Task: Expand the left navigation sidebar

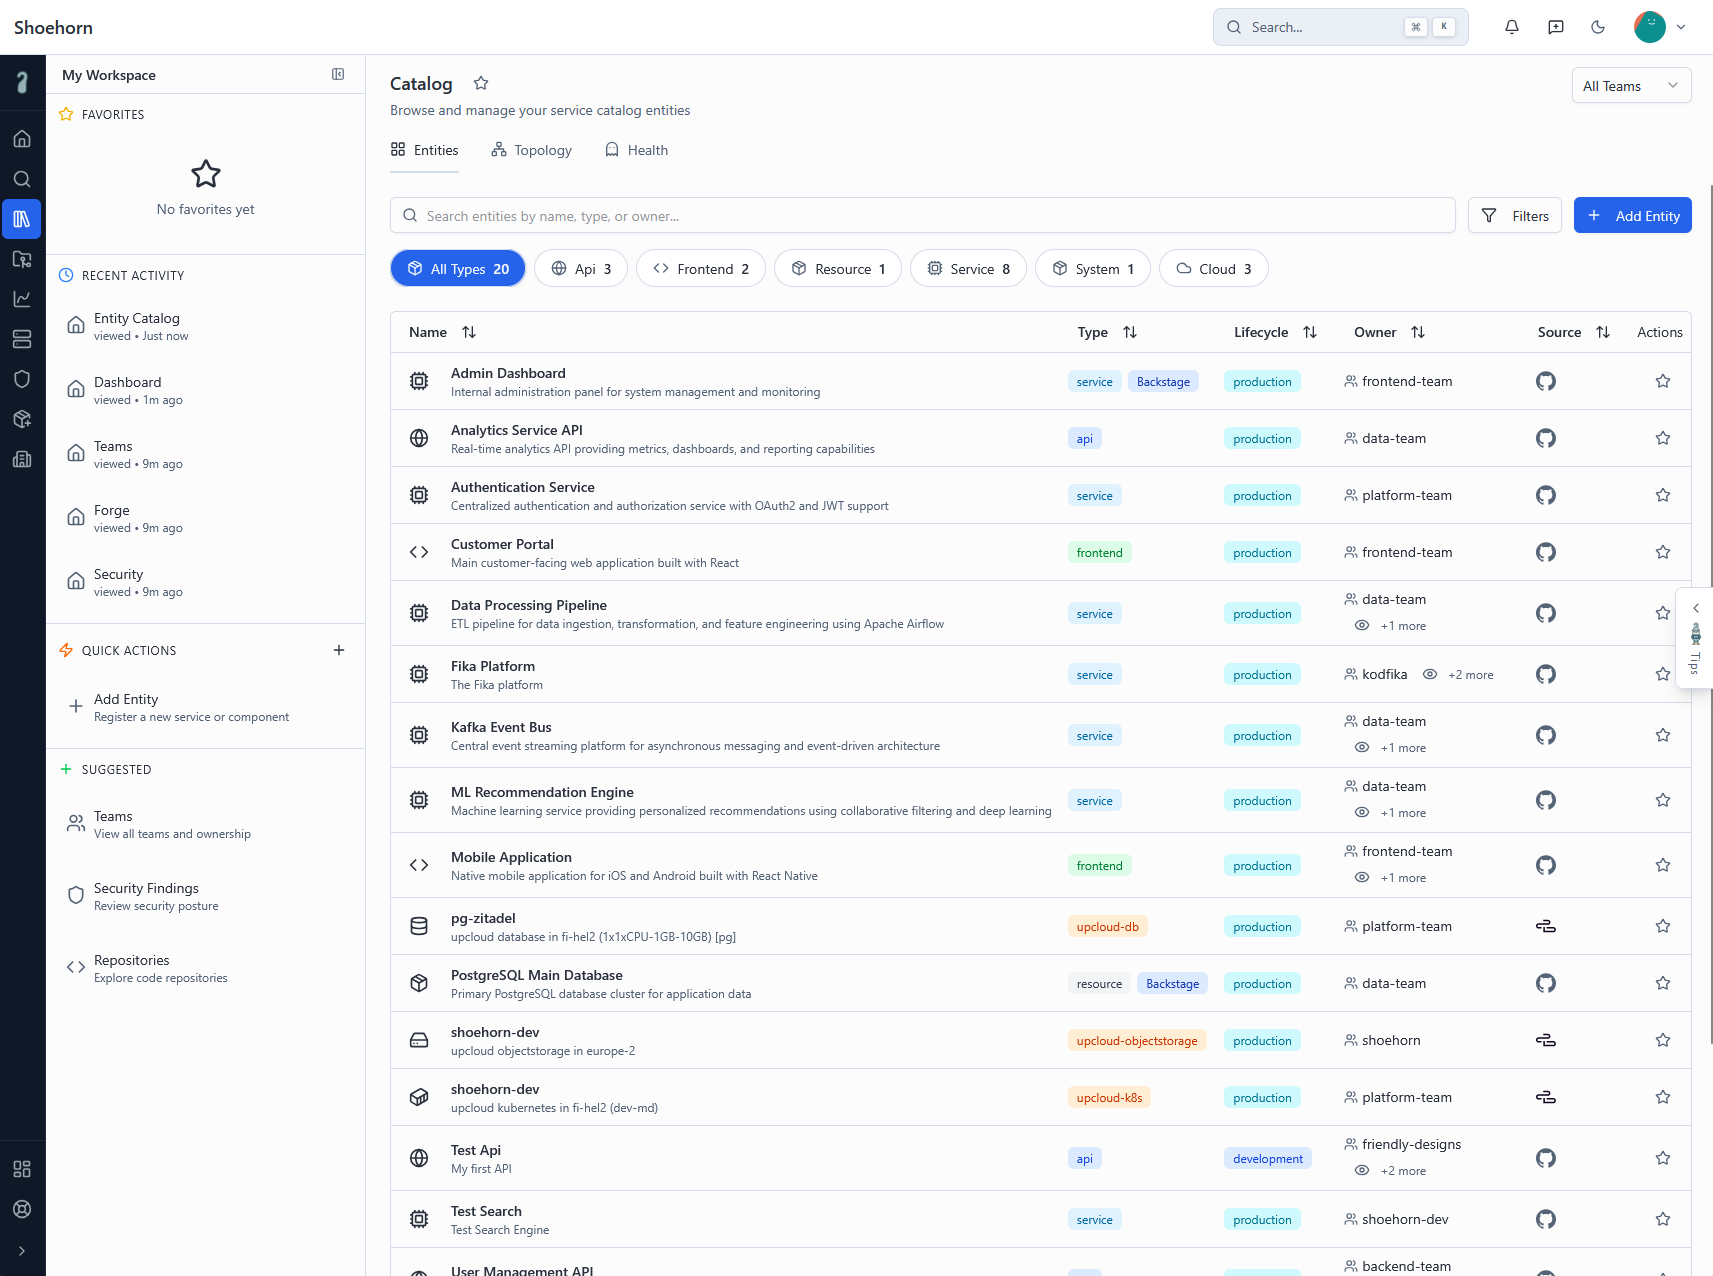Action: click(22, 1251)
